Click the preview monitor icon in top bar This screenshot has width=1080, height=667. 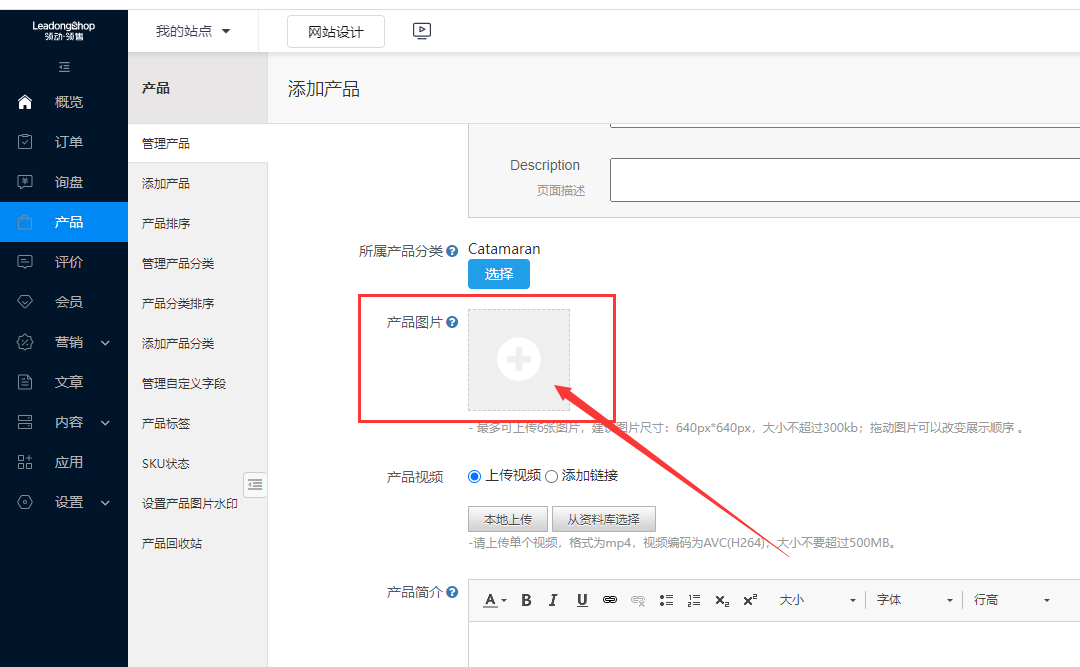coord(422,31)
